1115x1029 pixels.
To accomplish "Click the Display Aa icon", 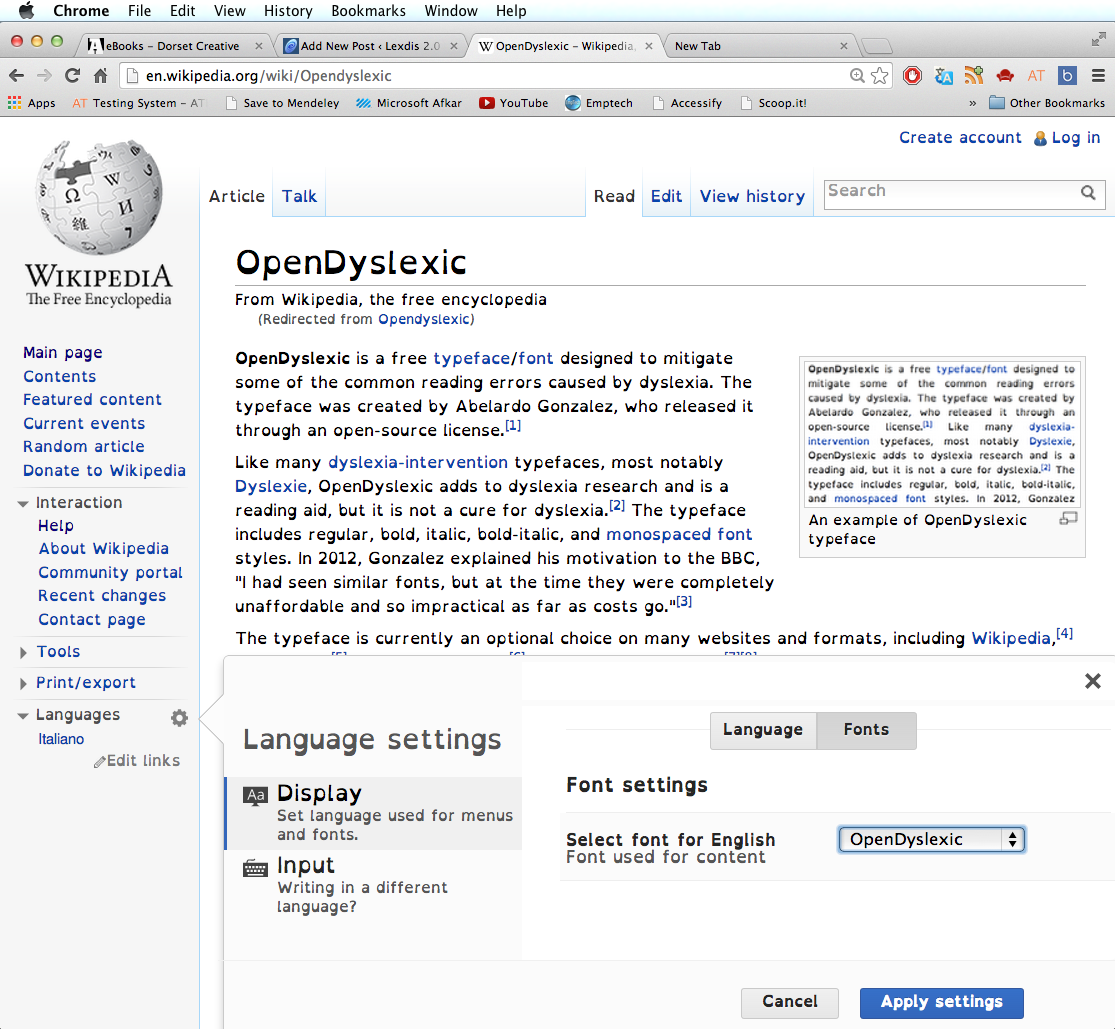I will [255, 795].
